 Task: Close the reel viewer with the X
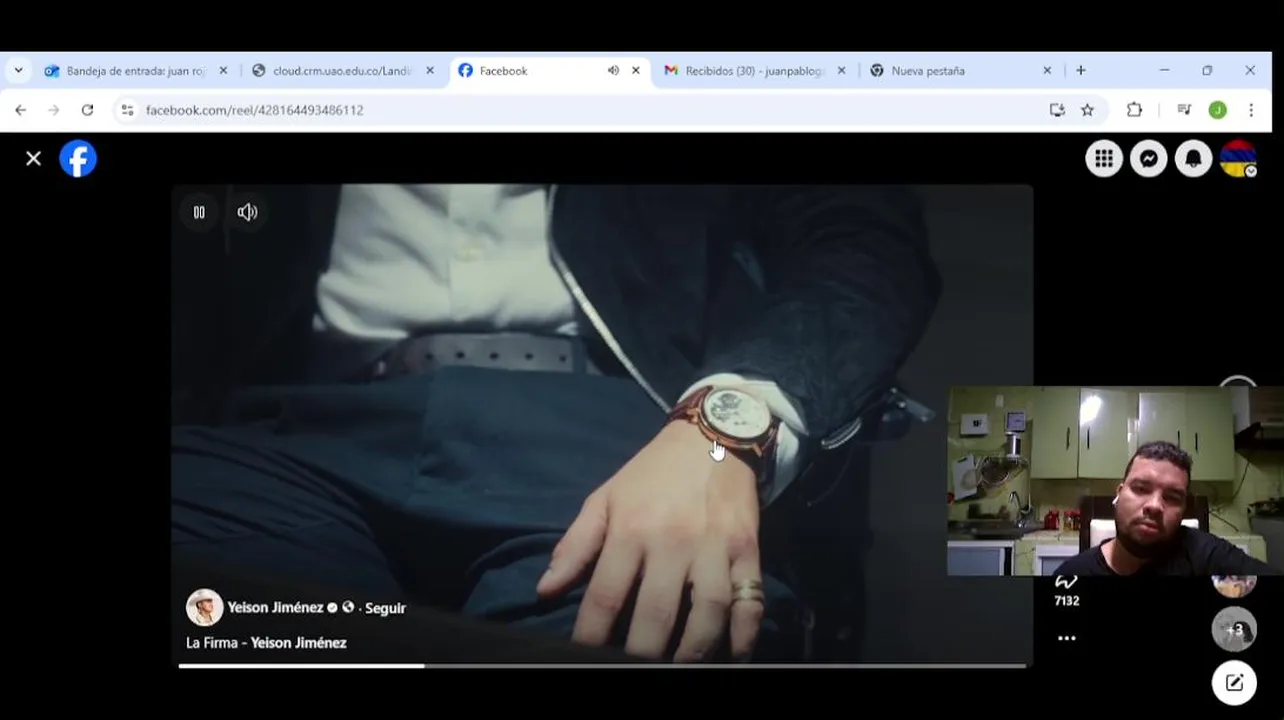coord(33,158)
